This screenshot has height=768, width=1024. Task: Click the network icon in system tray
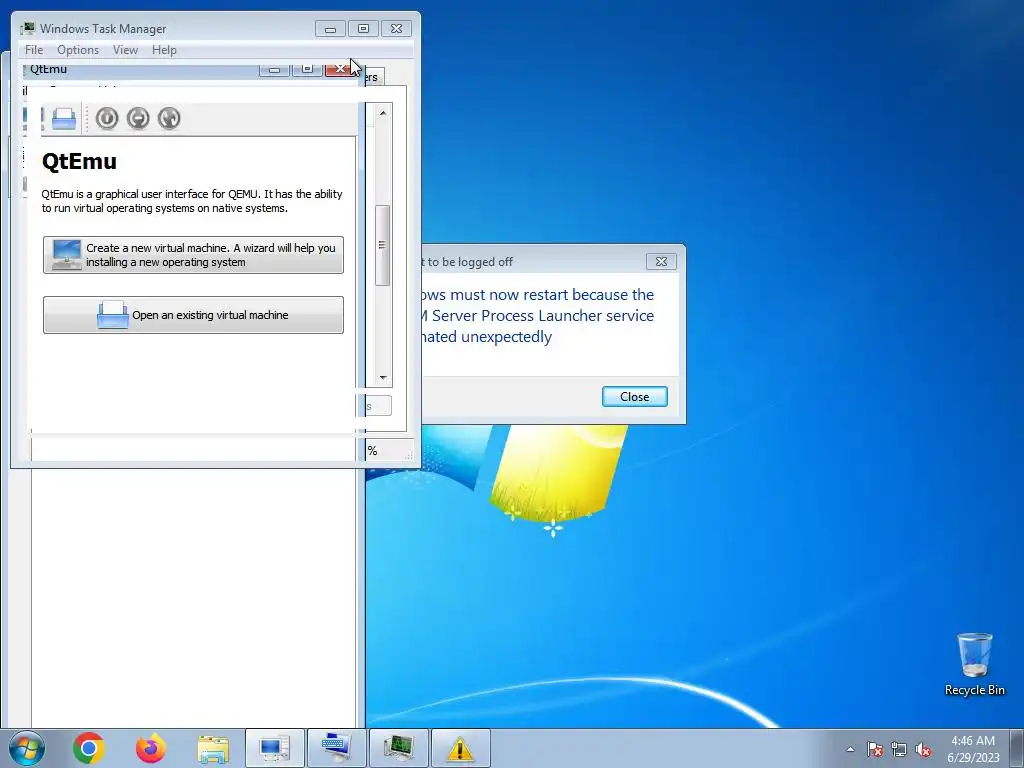point(899,749)
